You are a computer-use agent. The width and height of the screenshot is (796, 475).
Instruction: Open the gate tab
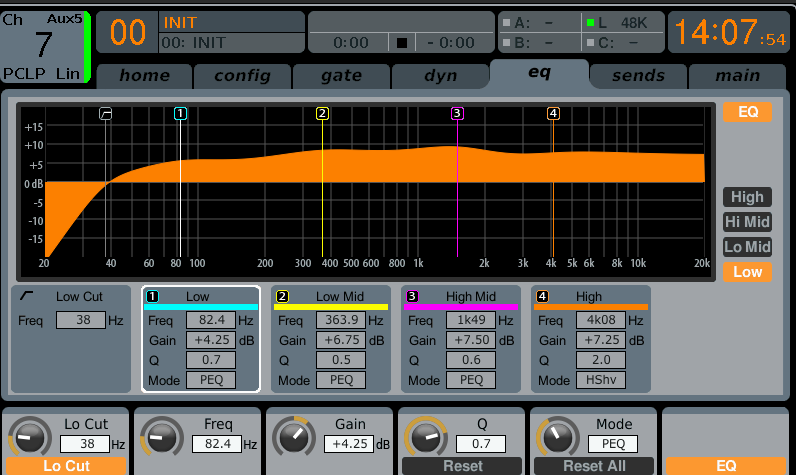click(341, 76)
